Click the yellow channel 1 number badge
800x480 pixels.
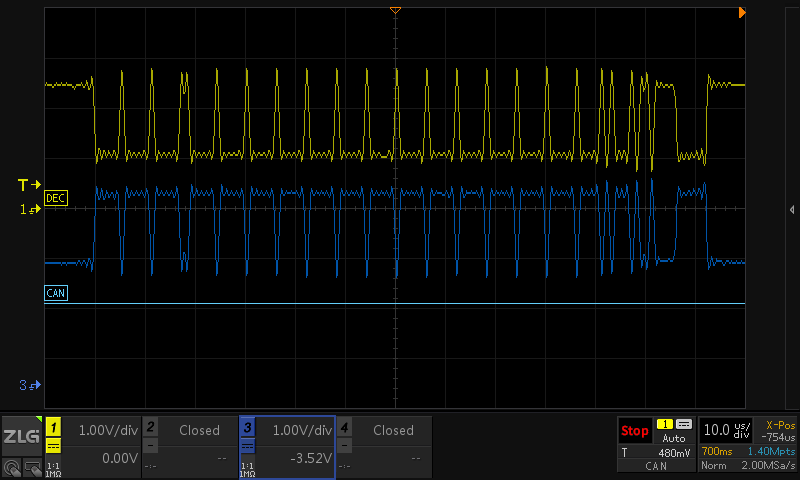[x=53, y=428]
